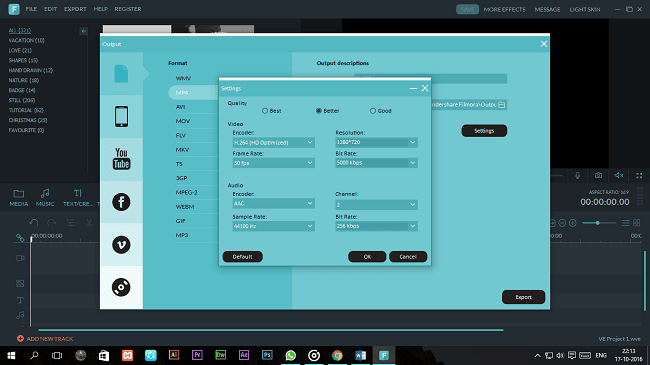This screenshot has width=650, height=365.
Task: Open Adobe Premiere from taskbar
Action: [197, 355]
